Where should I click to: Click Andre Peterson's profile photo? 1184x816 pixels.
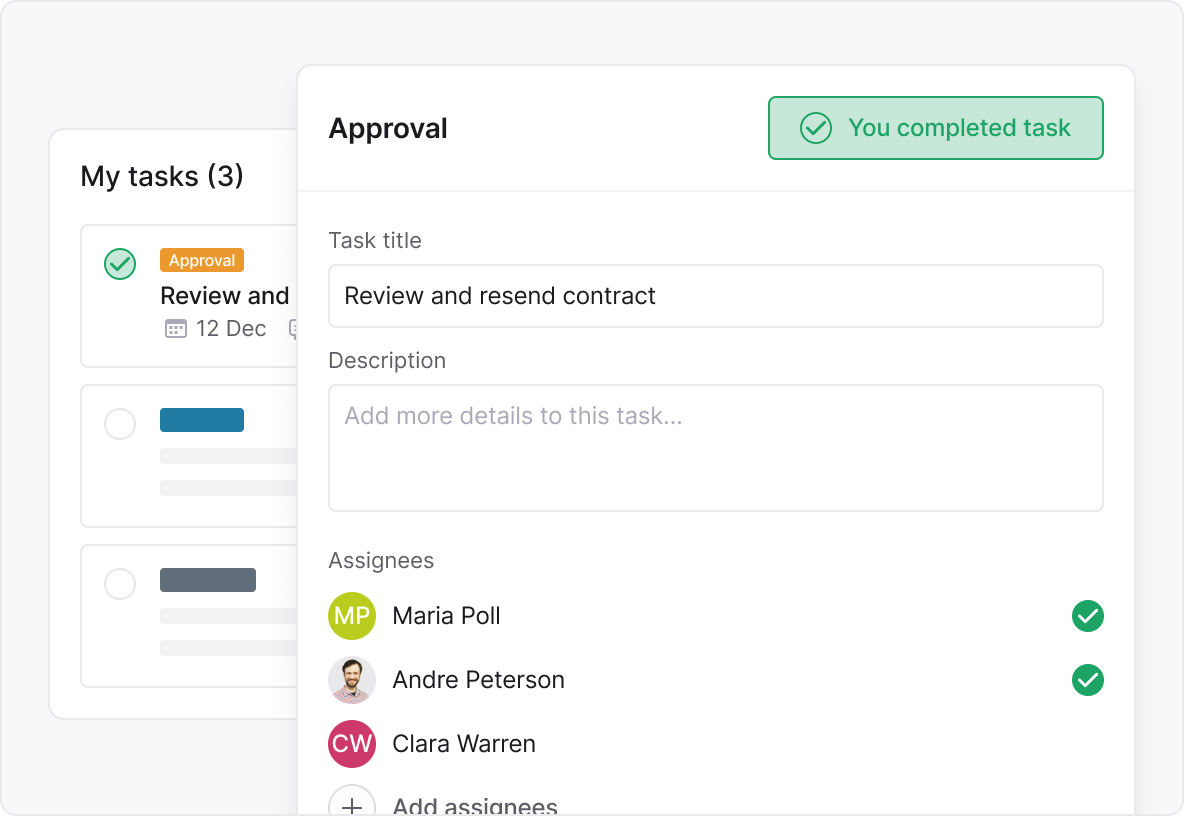coord(352,680)
